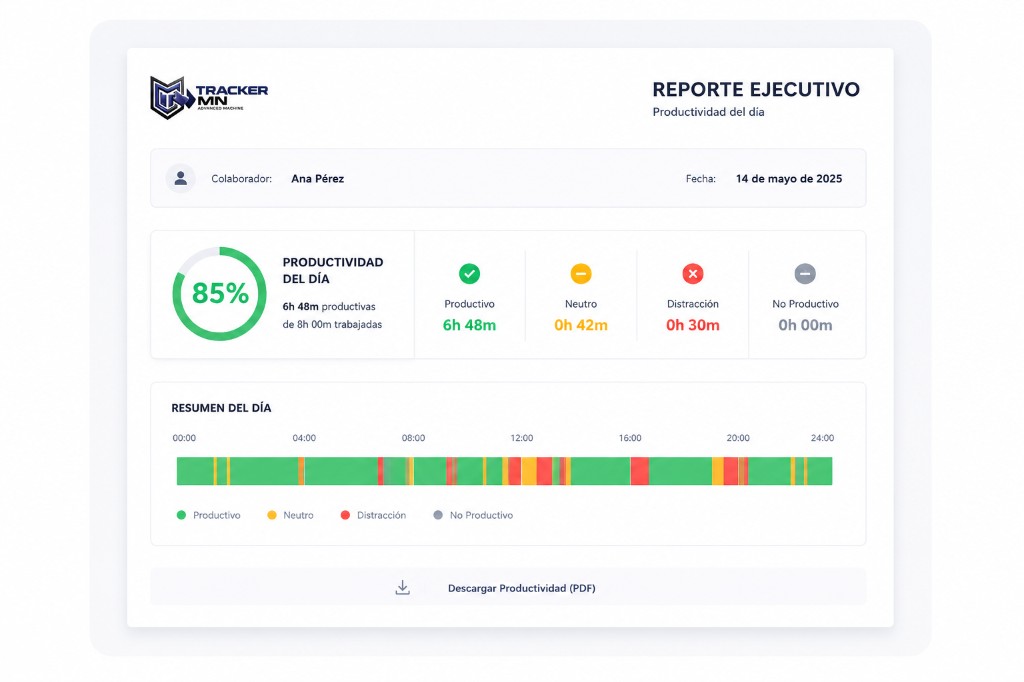Click the No Productivo legend label
Image resolution: width=1024 pixels, height=682 pixels.
point(481,515)
